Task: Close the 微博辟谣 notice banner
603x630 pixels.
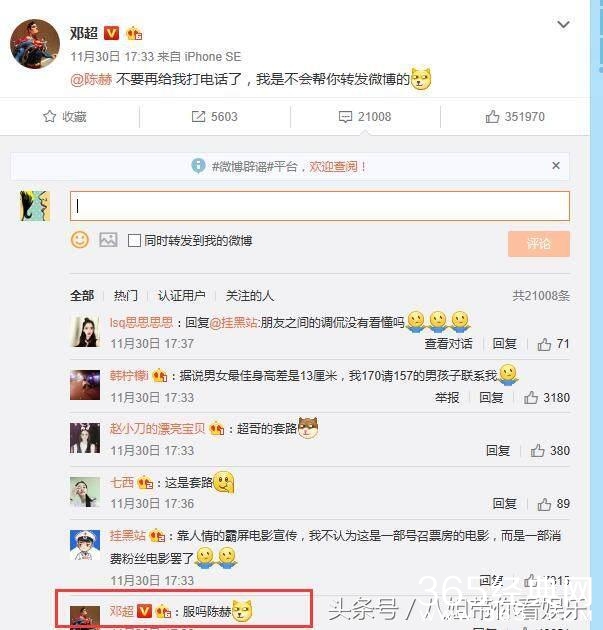Action: (x=556, y=166)
